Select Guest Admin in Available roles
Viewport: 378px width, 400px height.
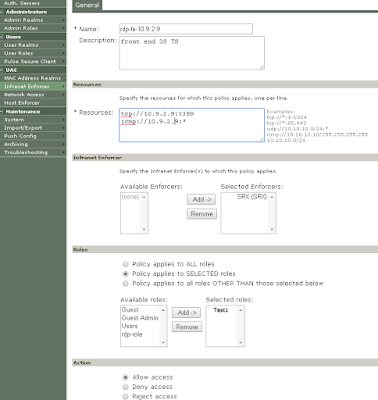[140, 318]
